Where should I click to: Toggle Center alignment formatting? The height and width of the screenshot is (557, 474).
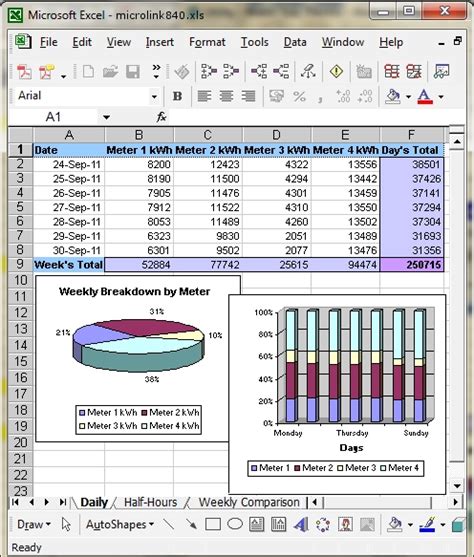[x=226, y=96]
